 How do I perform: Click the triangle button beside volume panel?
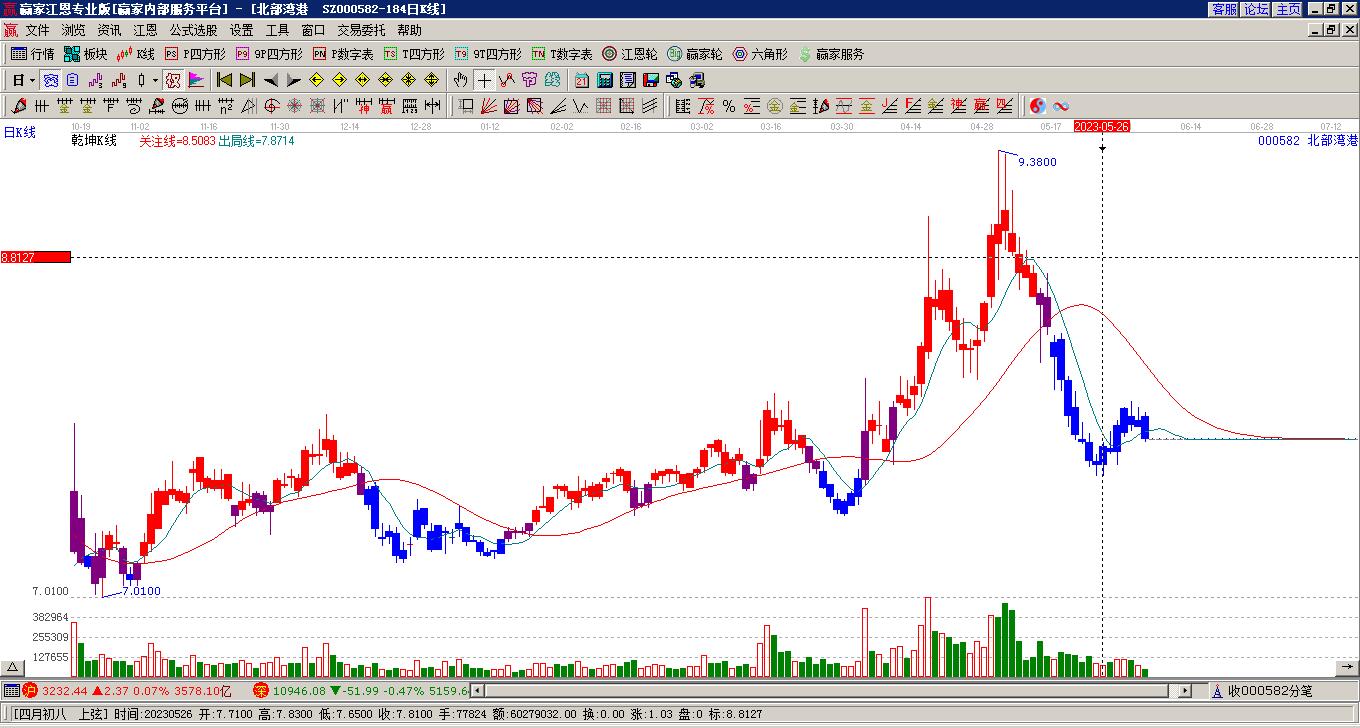pos(13,668)
